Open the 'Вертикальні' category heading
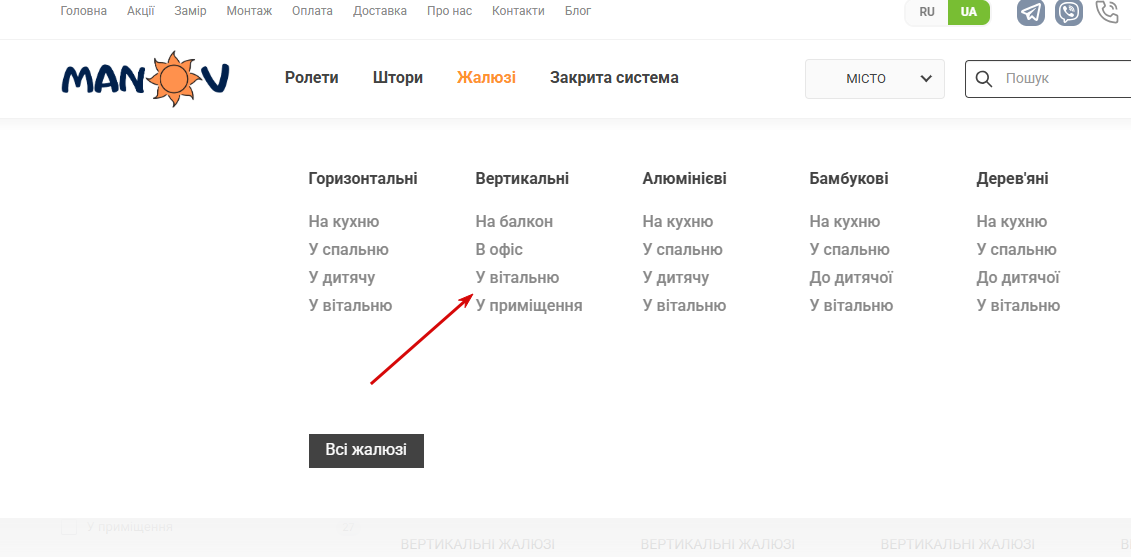Viewport: 1131px width, 557px height. click(x=522, y=179)
